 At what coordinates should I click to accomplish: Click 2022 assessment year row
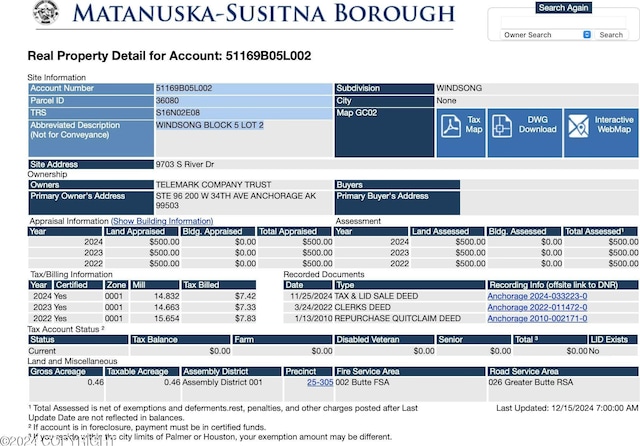tap(486, 264)
